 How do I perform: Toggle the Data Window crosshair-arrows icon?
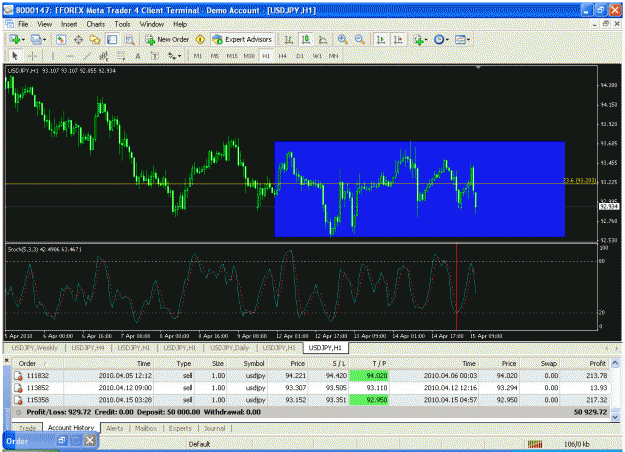78,39
